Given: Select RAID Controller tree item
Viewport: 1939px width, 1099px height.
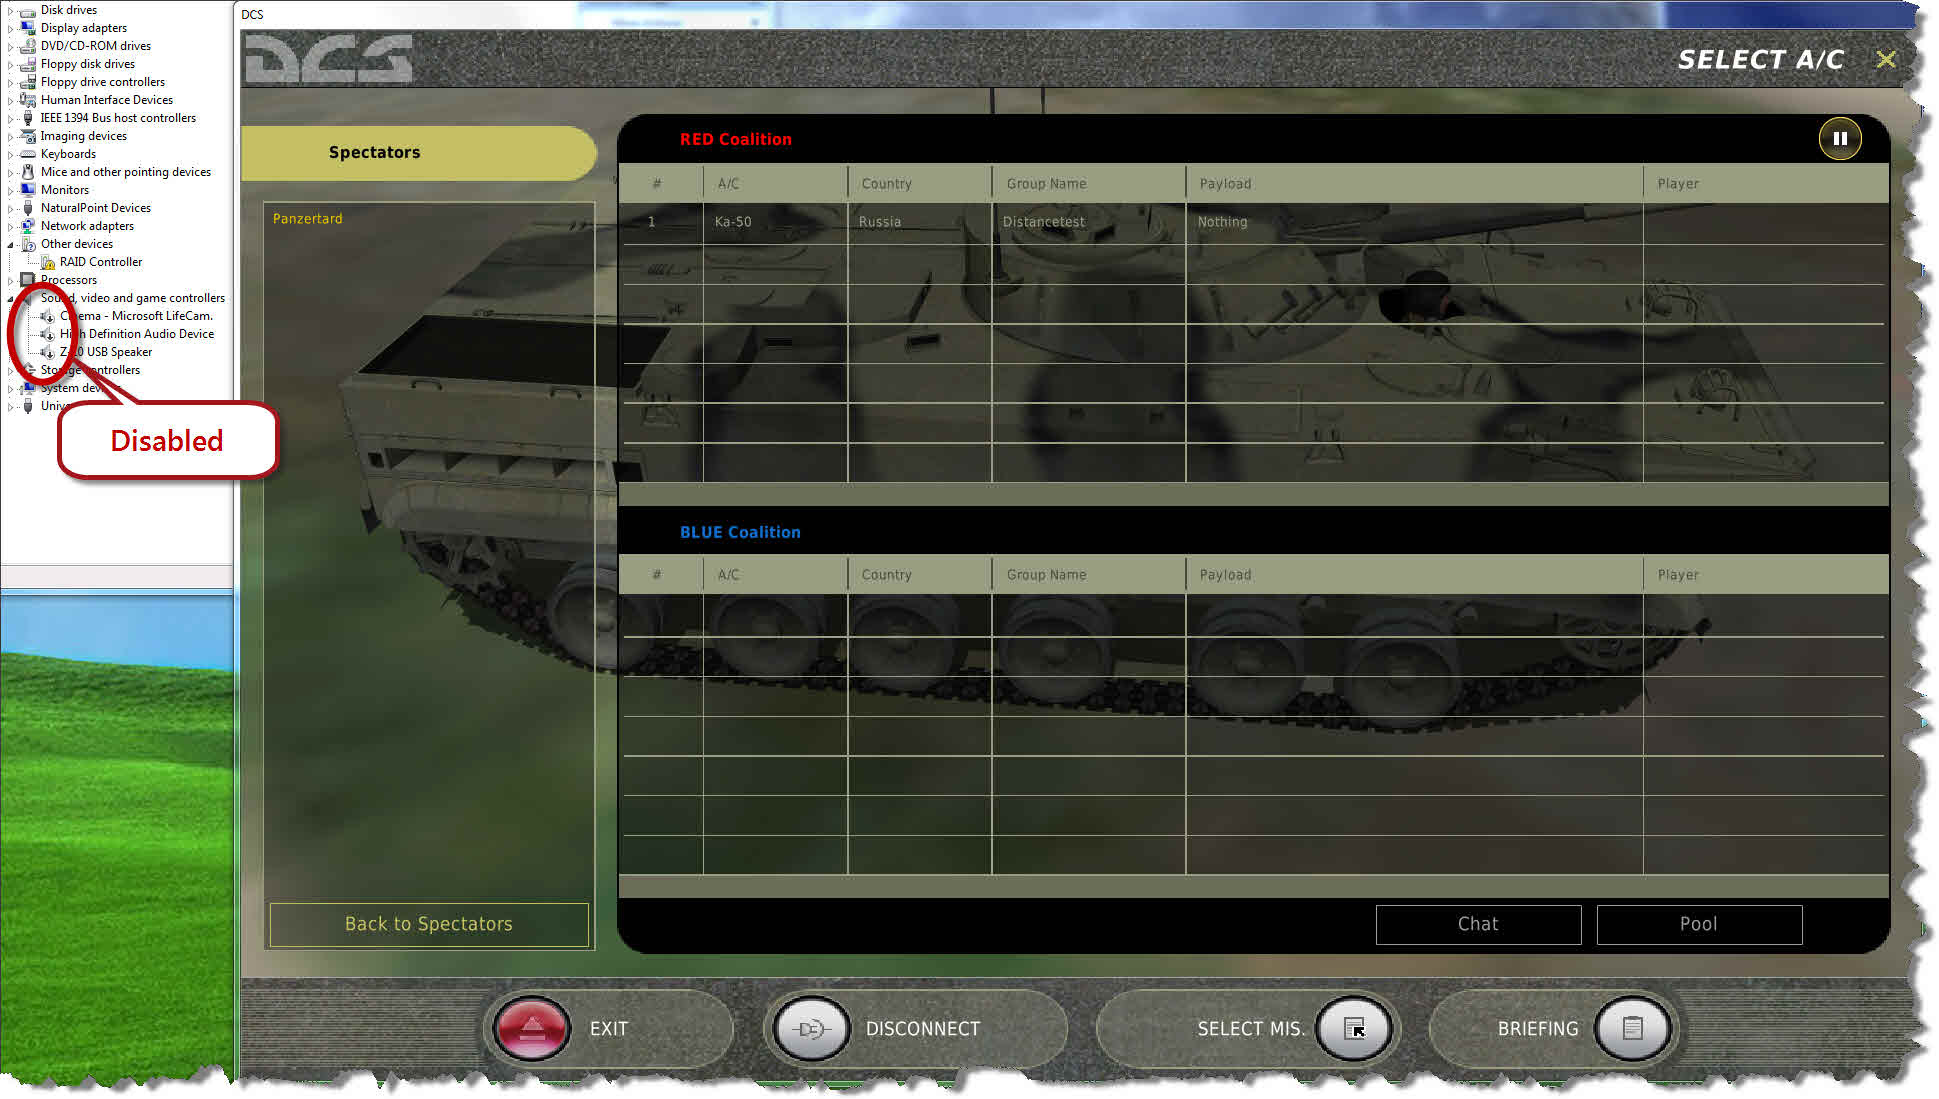Looking at the screenshot, I should pyautogui.click(x=101, y=262).
